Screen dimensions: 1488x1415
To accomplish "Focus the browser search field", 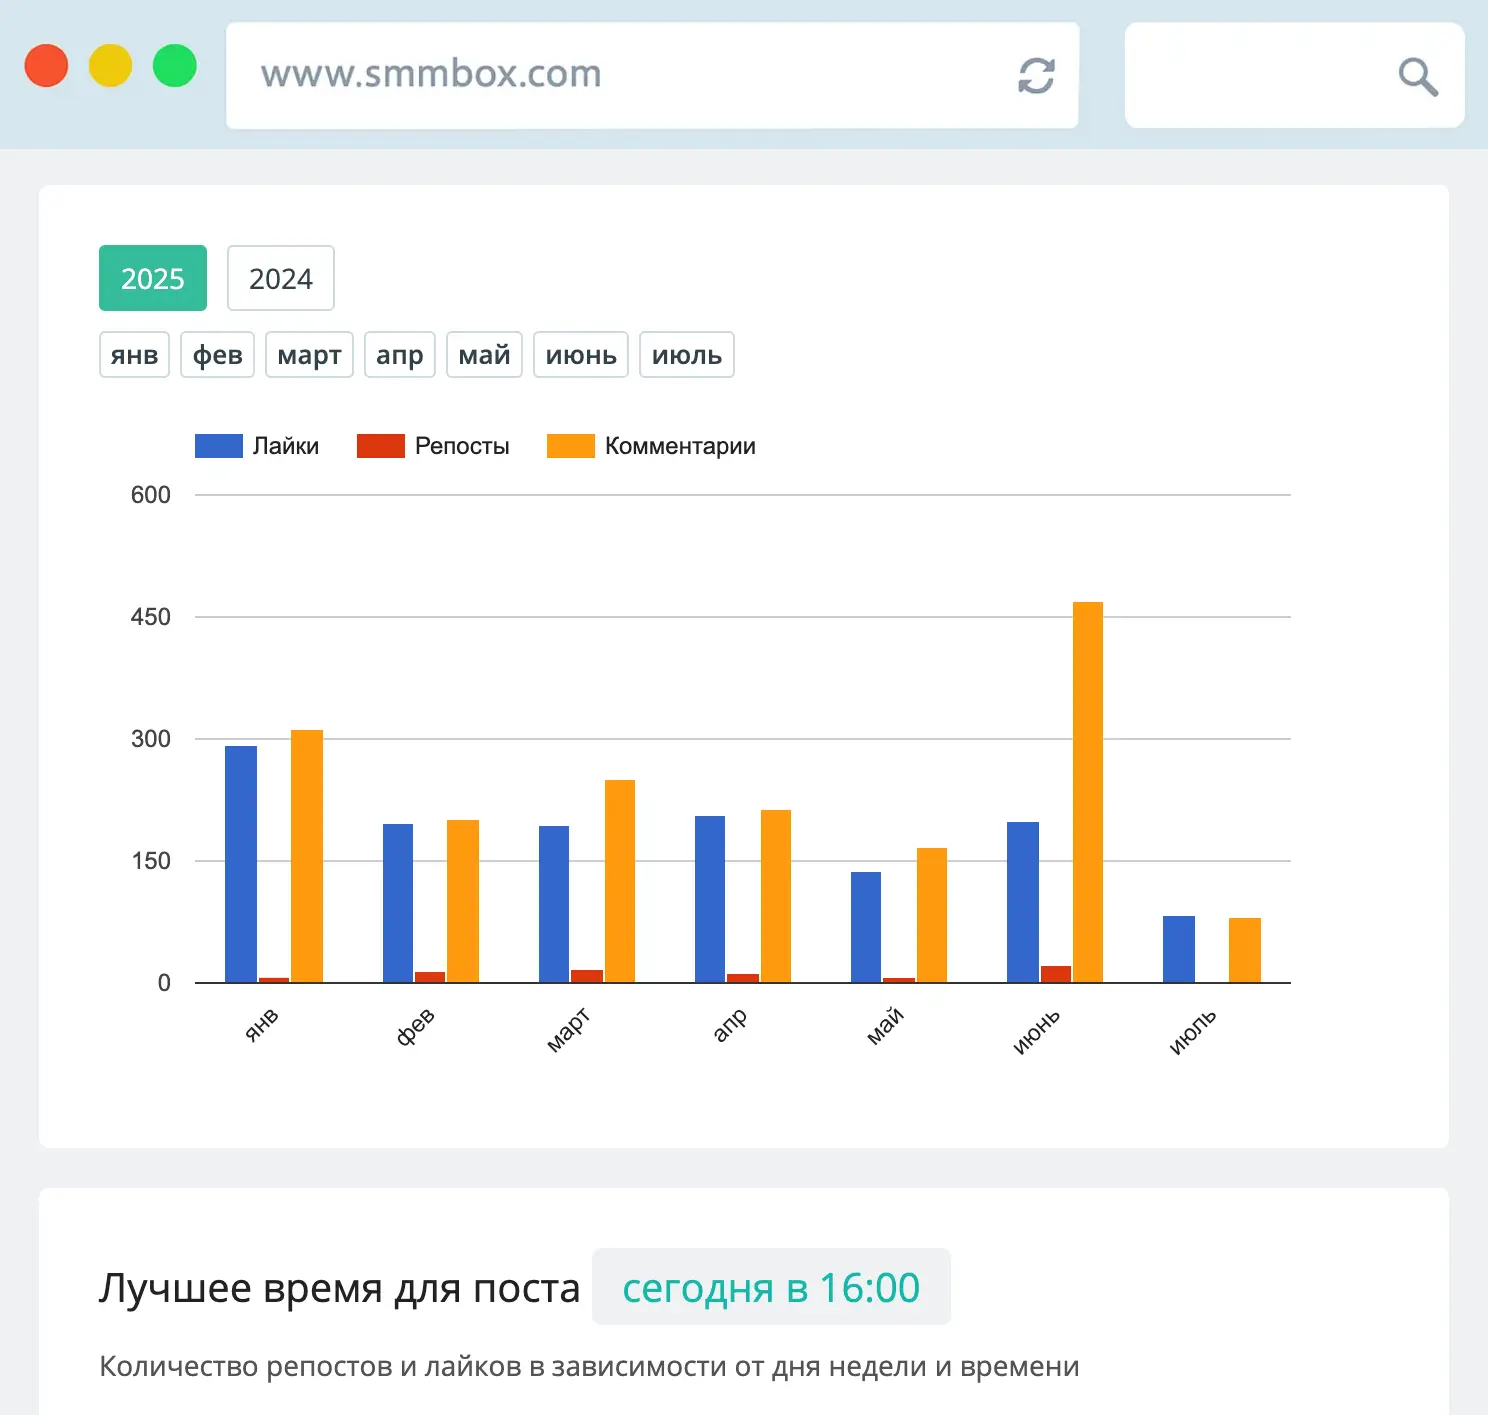I will (1294, 76).
